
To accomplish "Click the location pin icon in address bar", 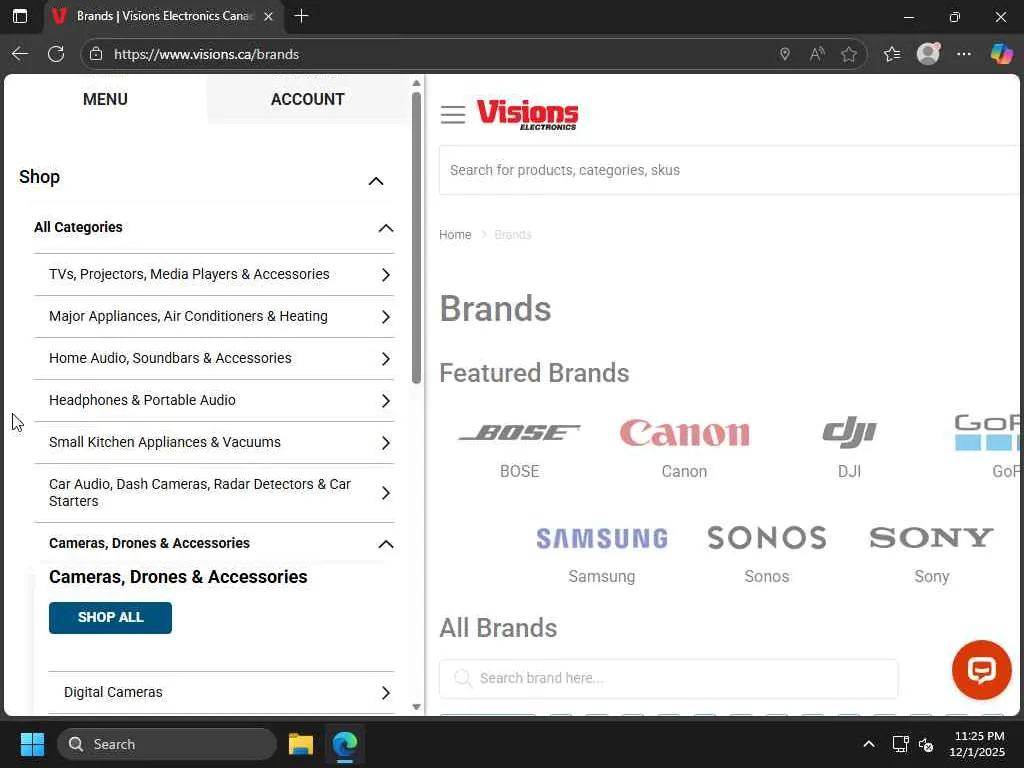I will tap(785, 54).
